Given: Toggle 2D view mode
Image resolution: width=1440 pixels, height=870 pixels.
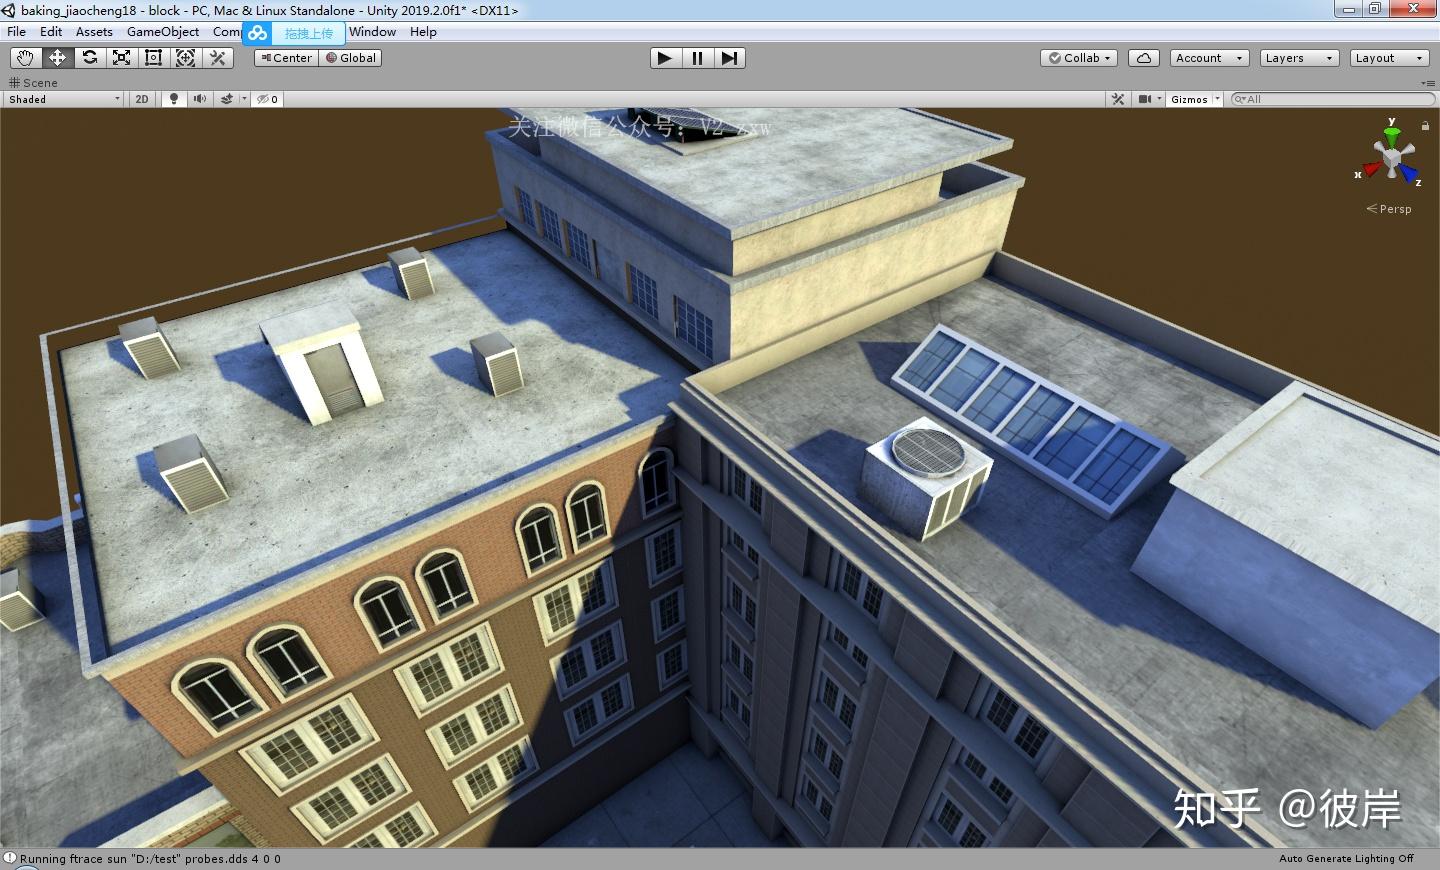Looking at the screenshot, I should pyautogui.click(x=142, y=99).
